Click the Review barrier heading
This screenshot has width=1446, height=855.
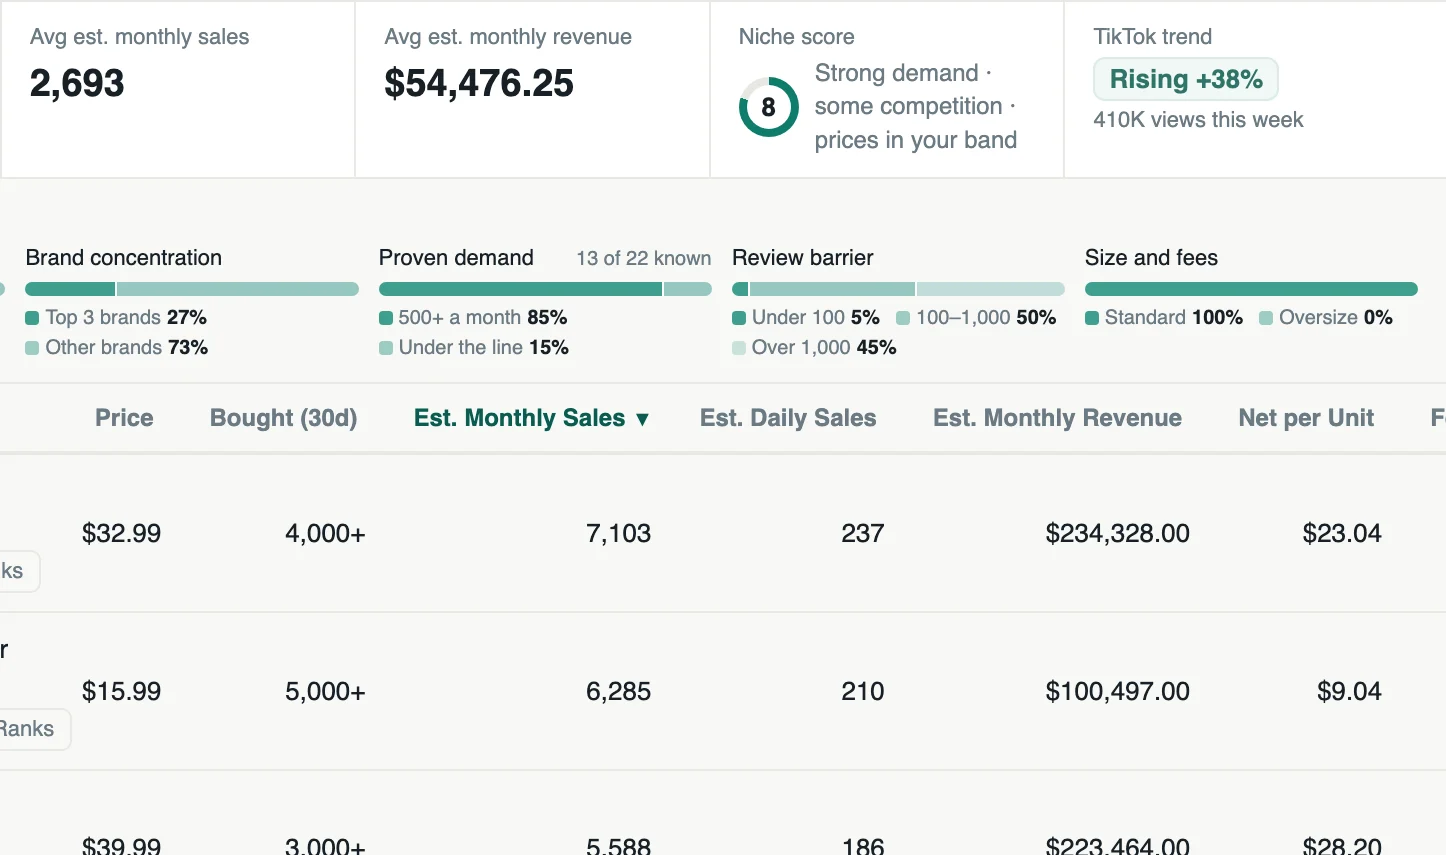click(x=803, y=258)
